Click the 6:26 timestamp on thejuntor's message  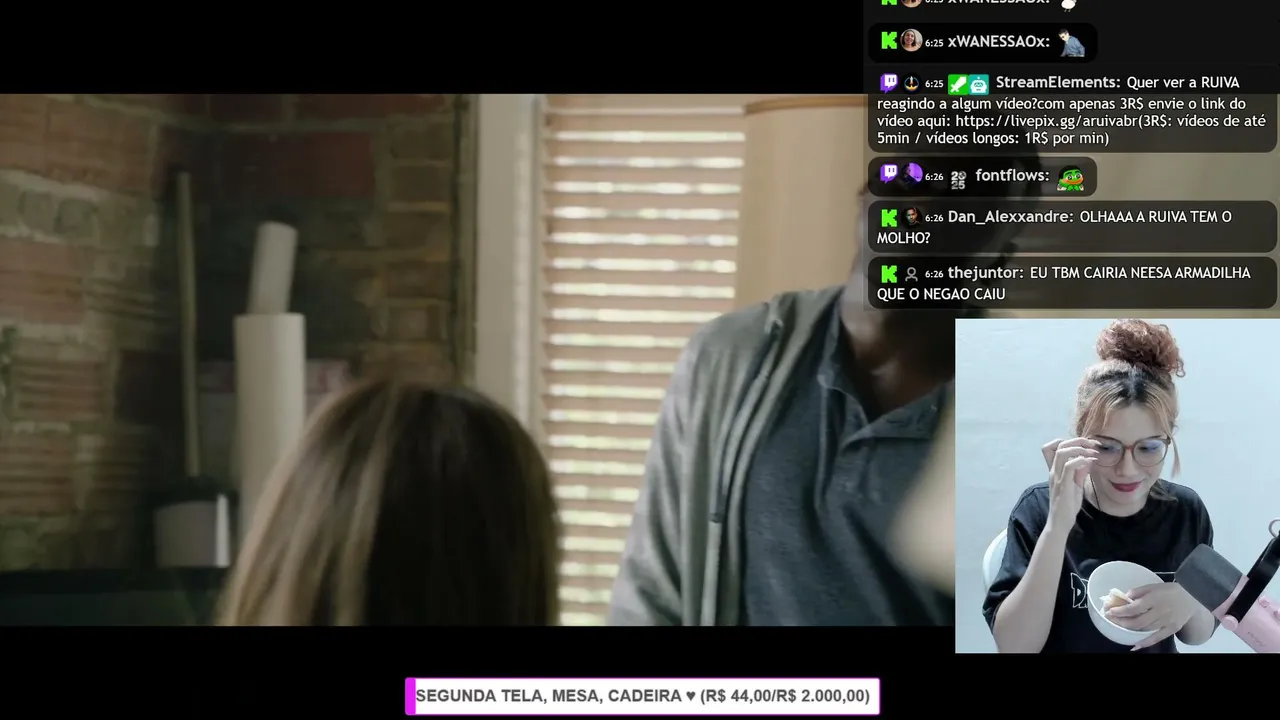[x=933, y=274]
